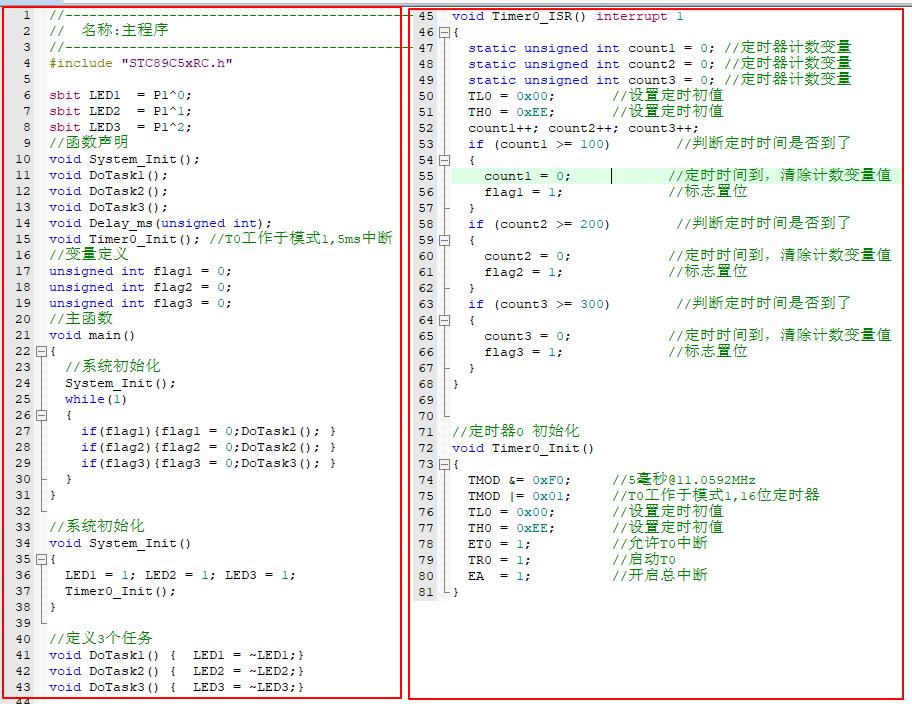
Task: Click the void Timer0_Init(); prototype on line 15
Action: pyautogui.click(x=124, y=239)
